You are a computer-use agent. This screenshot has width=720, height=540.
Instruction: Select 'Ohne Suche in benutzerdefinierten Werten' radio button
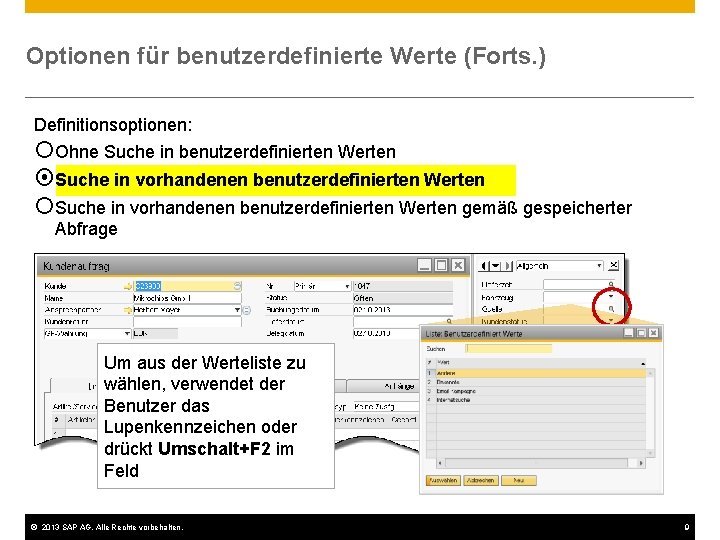pos(45,150)
